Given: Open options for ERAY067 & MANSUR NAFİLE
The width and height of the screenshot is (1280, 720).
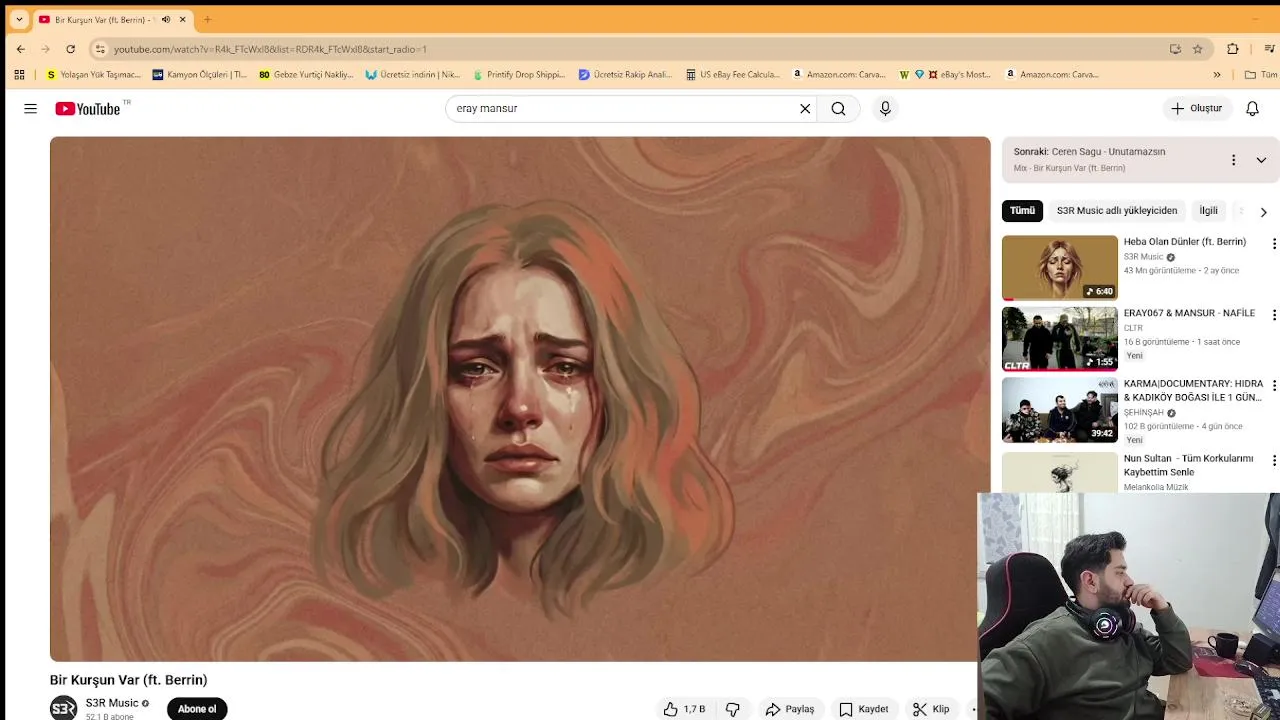Looking at the screenshot, I should tap(1273, 315).
